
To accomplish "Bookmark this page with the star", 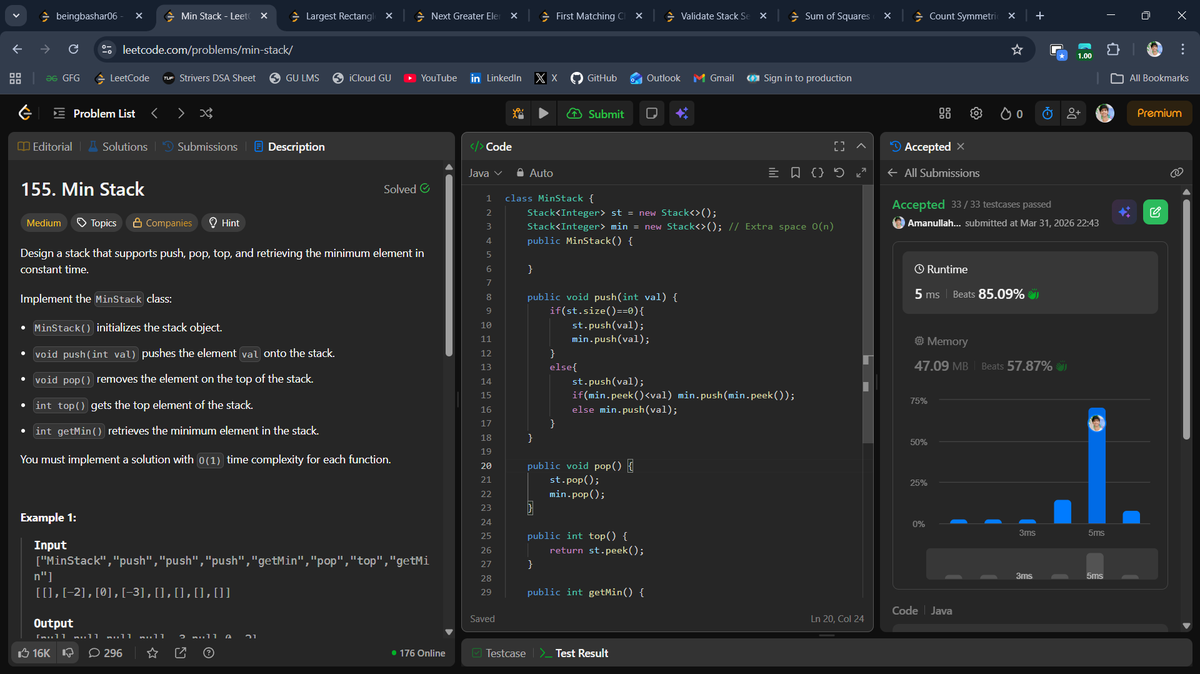I will [x=1017, y=49].
